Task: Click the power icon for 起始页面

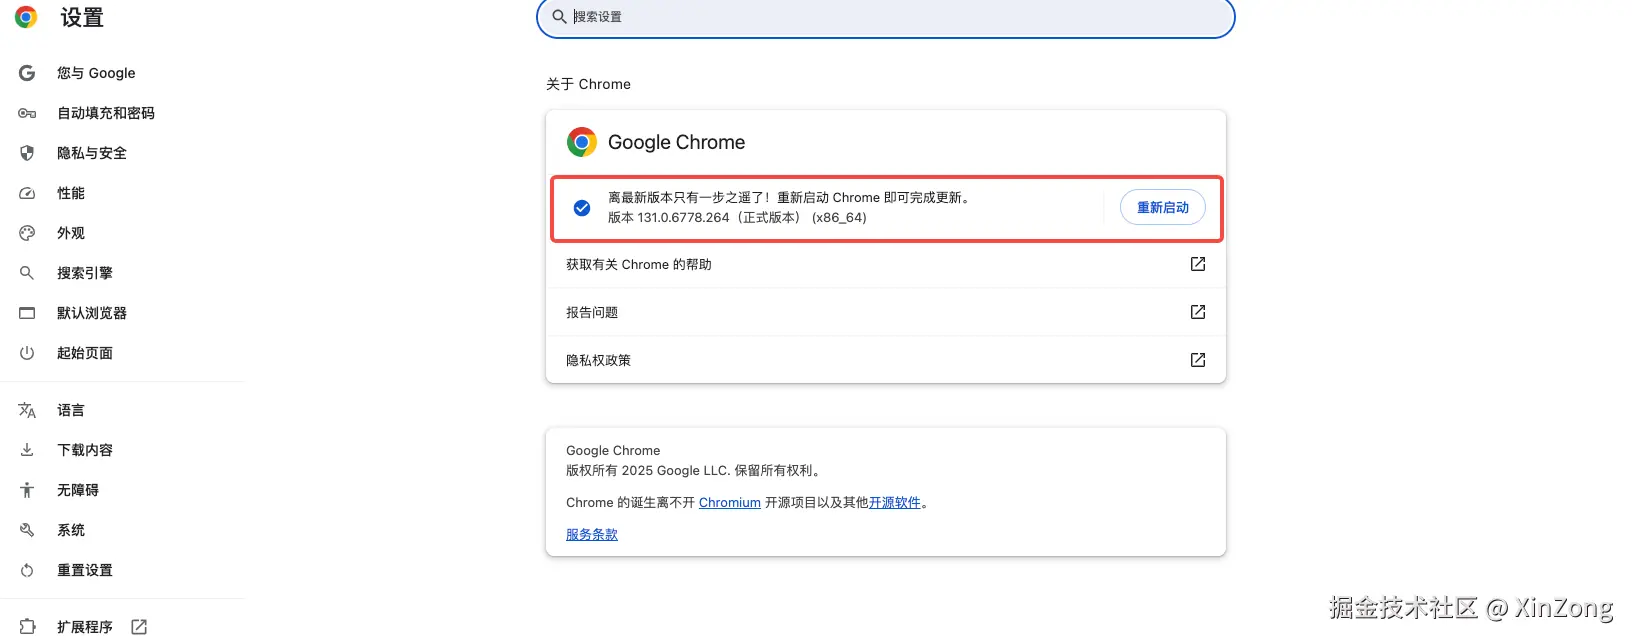Action: point(27,353)
